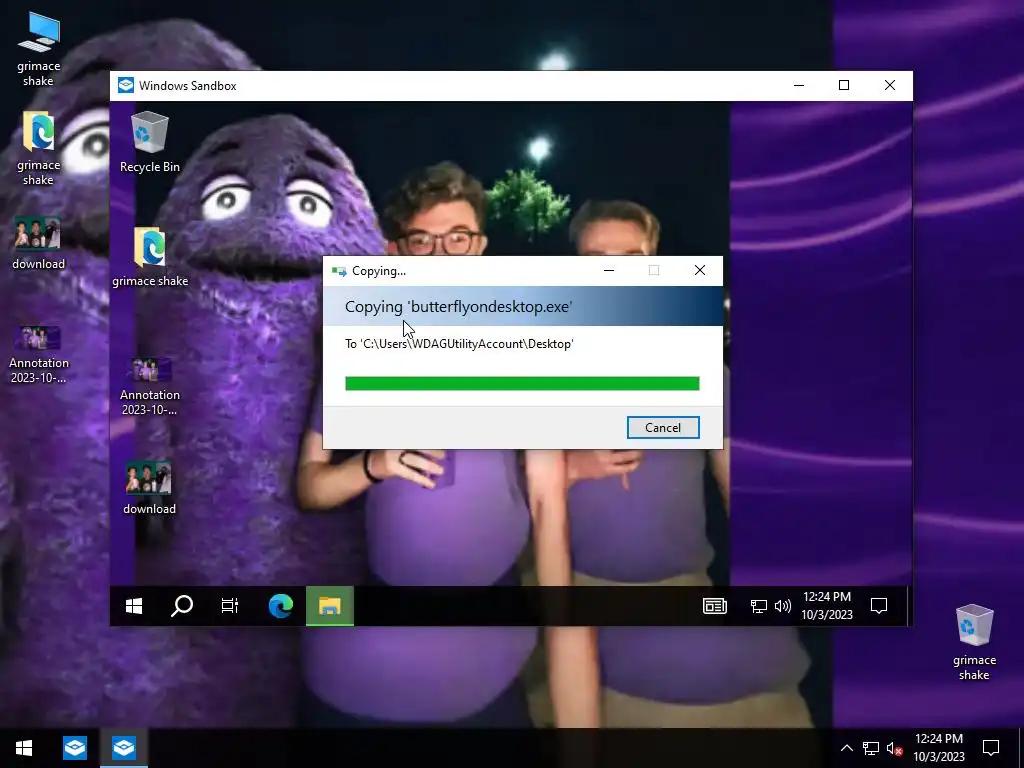Viewport: 1024px width, 768px height.
Task: Open the host notification center
Action: (x=991, y=748)
